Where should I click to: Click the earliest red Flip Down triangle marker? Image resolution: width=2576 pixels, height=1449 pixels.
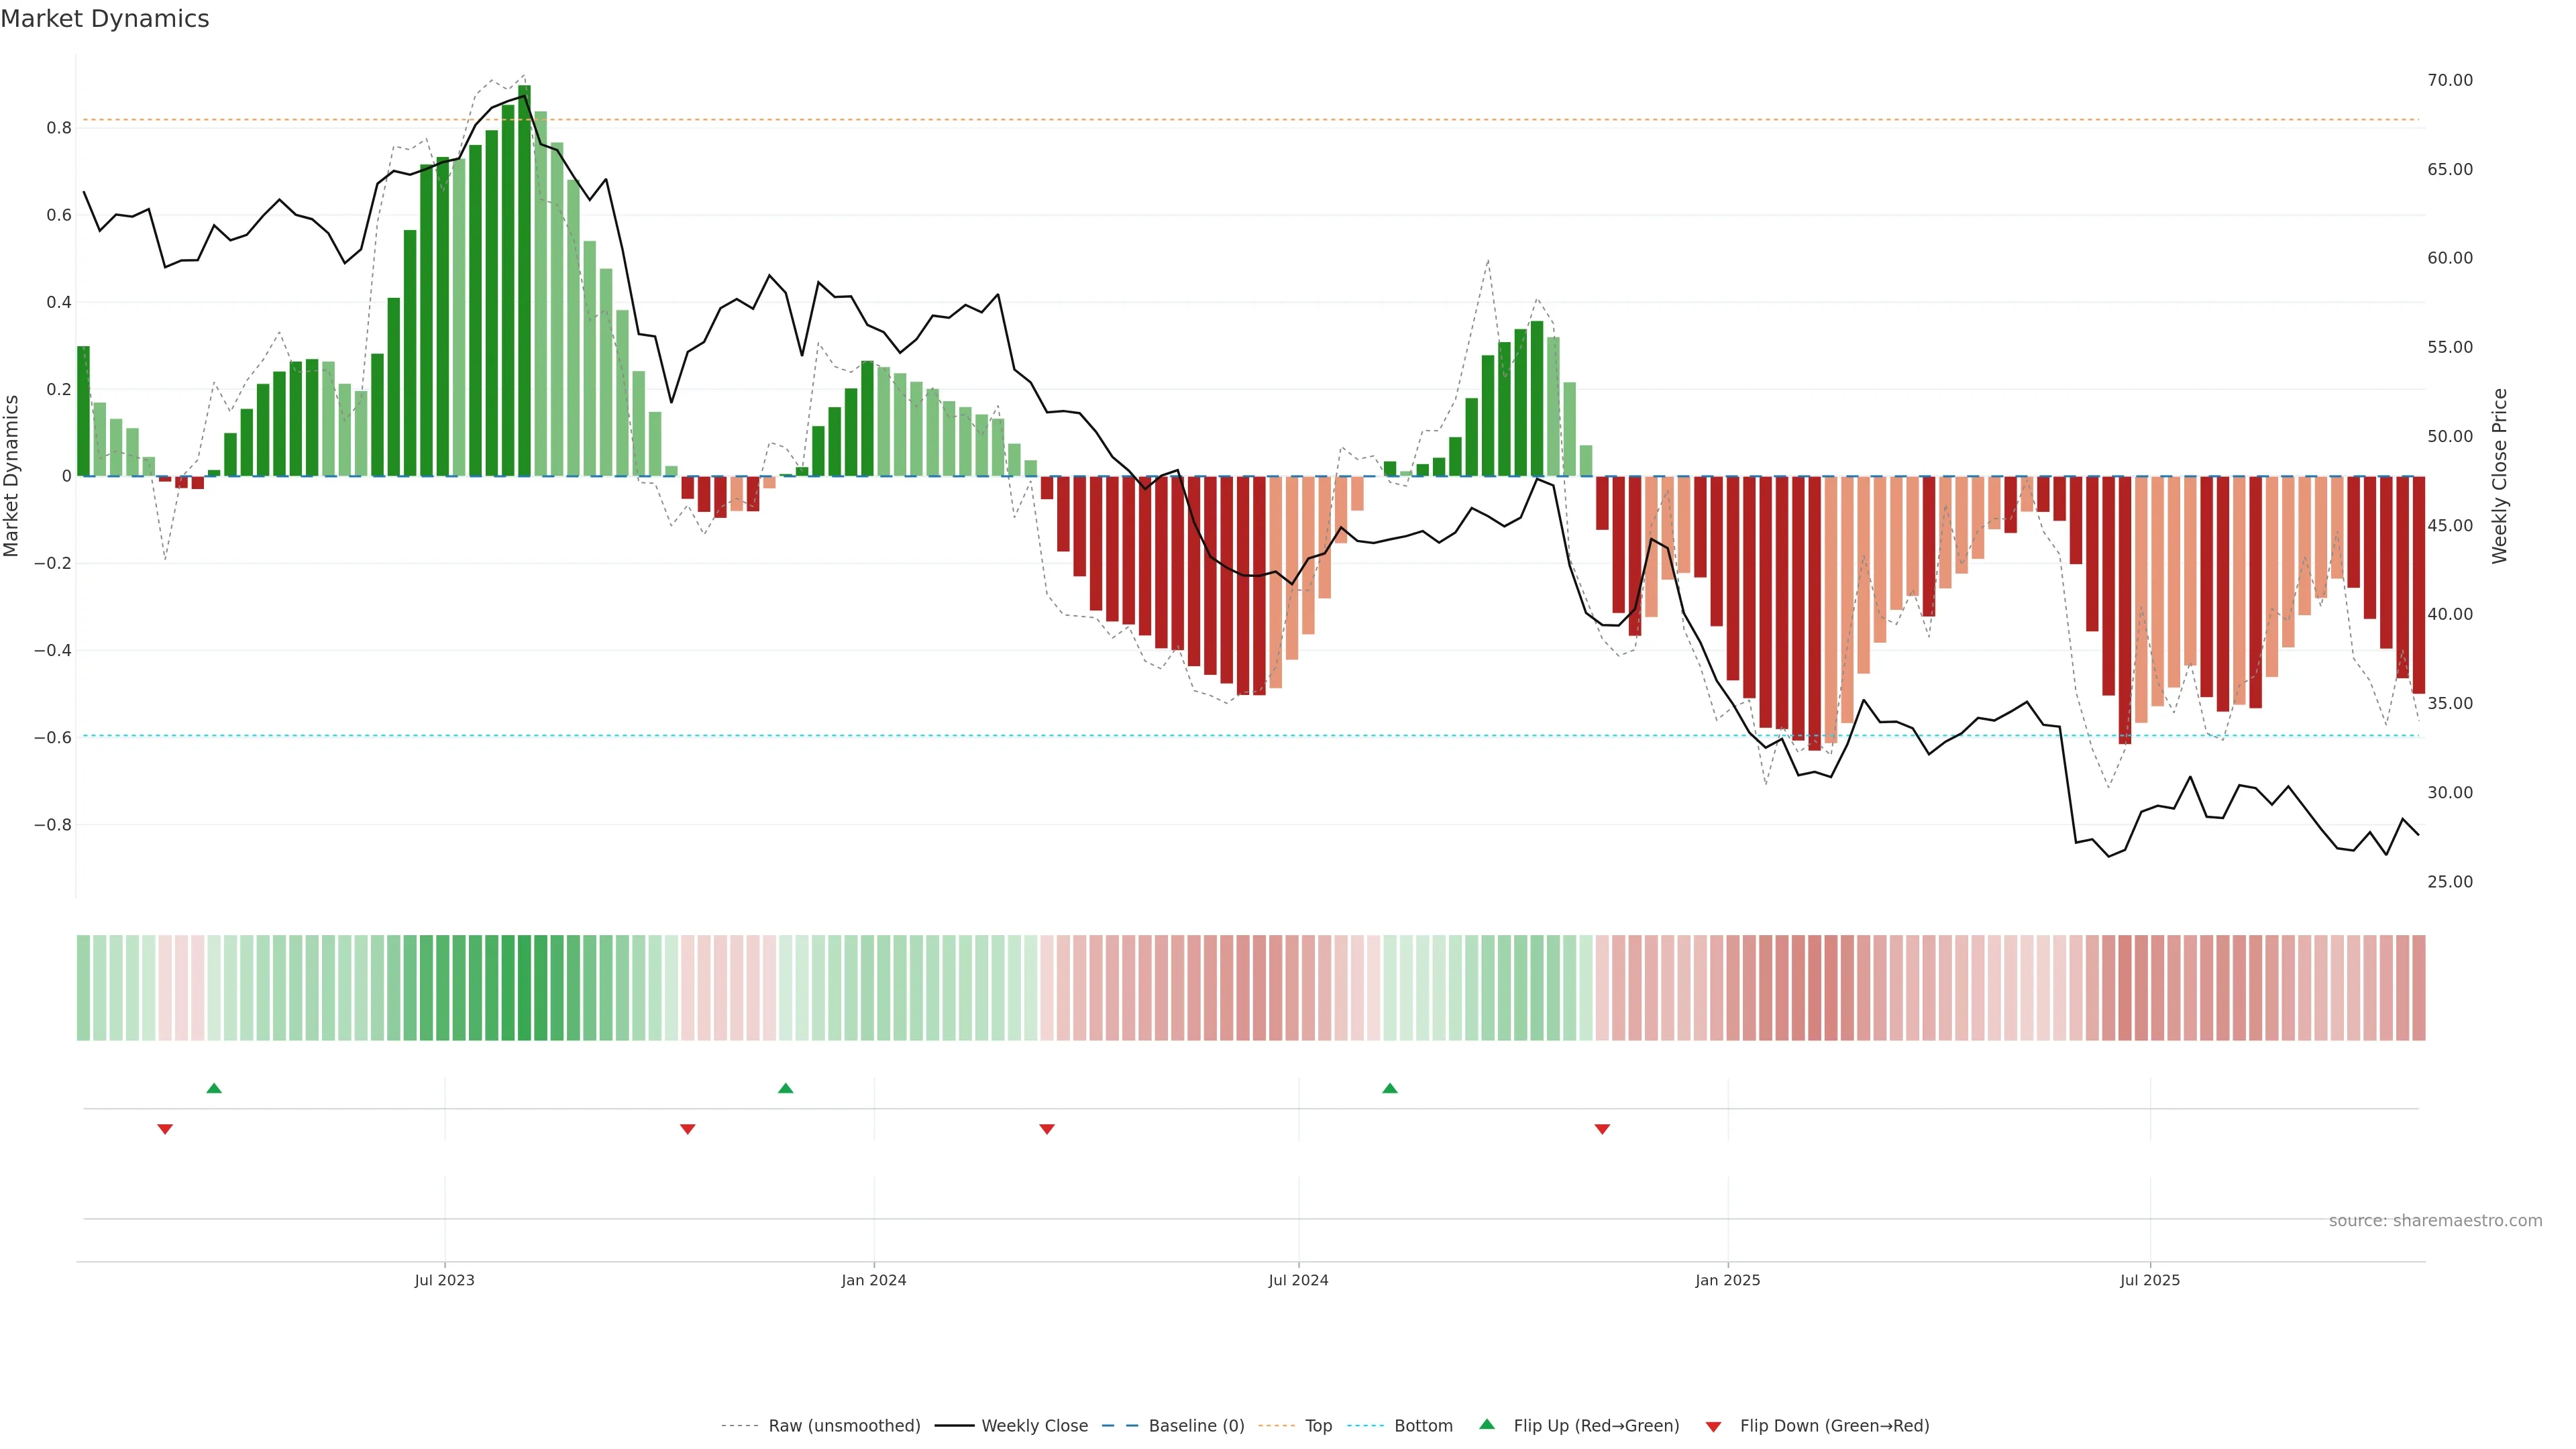(x=165, y=1129)
